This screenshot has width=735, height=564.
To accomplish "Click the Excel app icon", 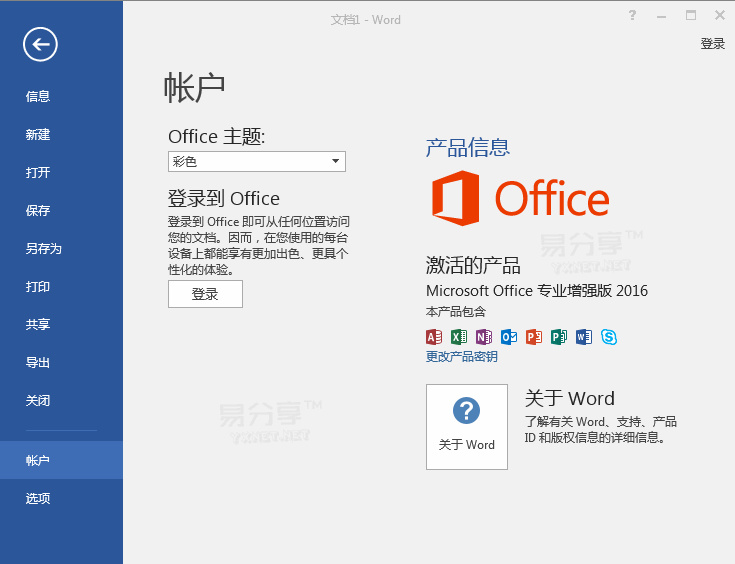I will coord(459,337).
